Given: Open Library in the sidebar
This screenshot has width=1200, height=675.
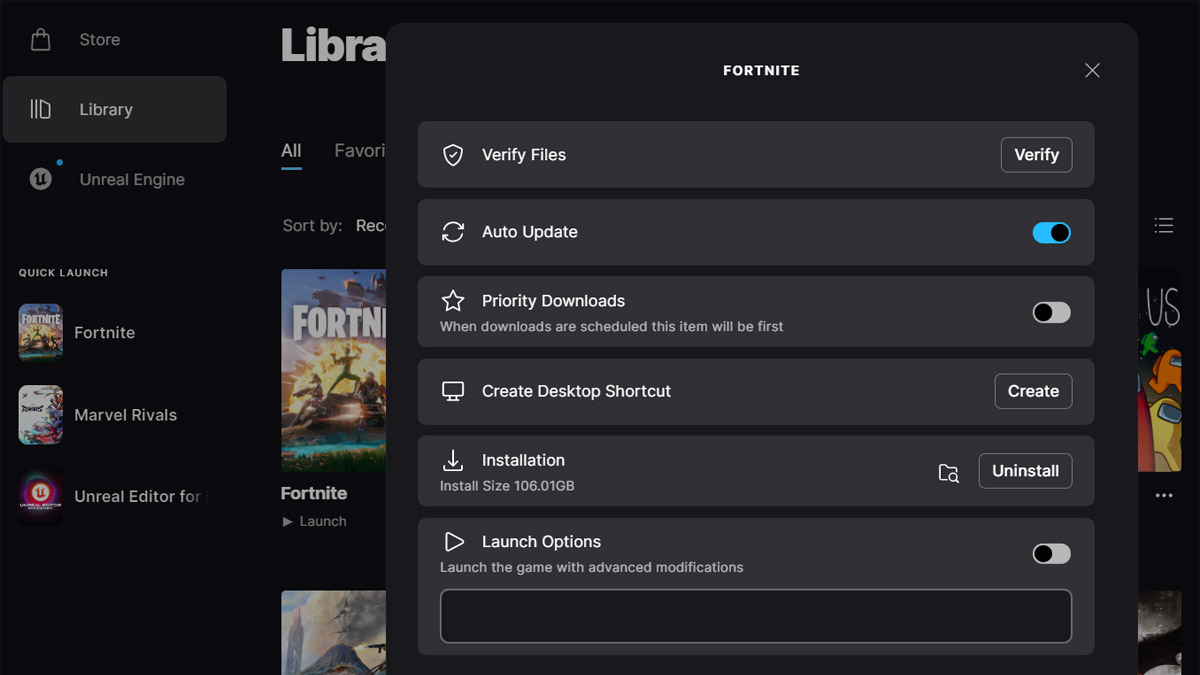Looking at the screenshot, I should 115,109.
